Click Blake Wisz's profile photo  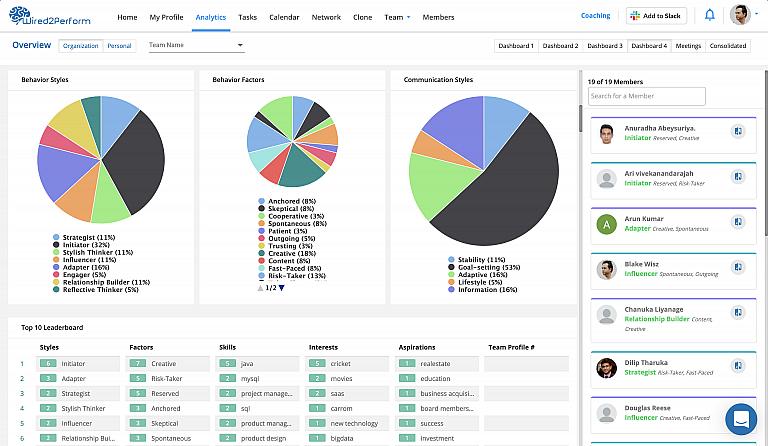[606, 270]
